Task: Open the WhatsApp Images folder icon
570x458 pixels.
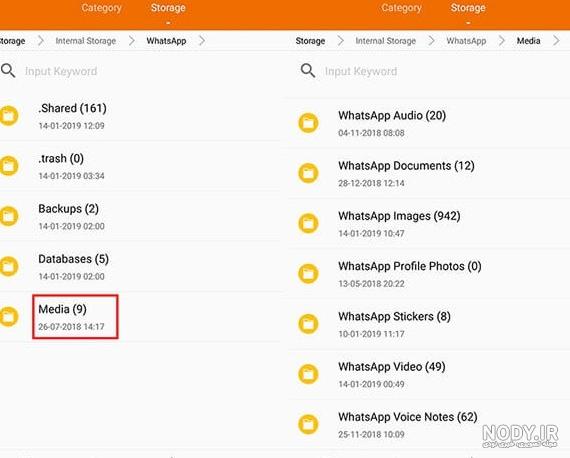Action: pyautogui.click(x=308, y=223)
